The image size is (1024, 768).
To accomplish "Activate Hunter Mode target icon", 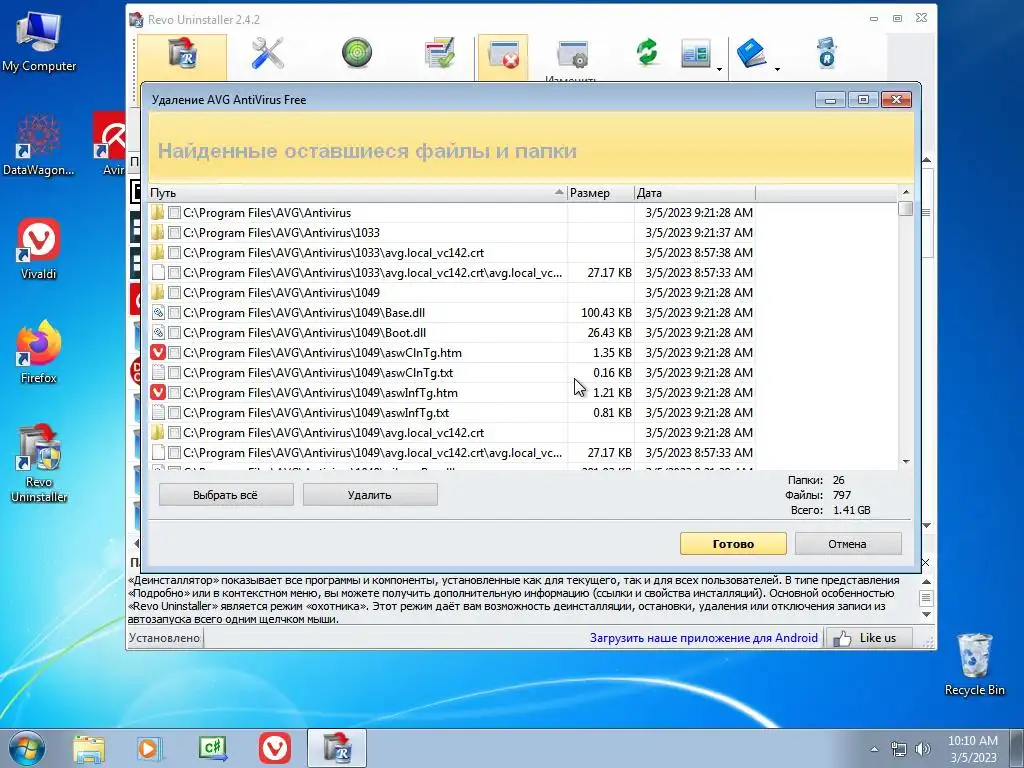I will tap(357, 53).
